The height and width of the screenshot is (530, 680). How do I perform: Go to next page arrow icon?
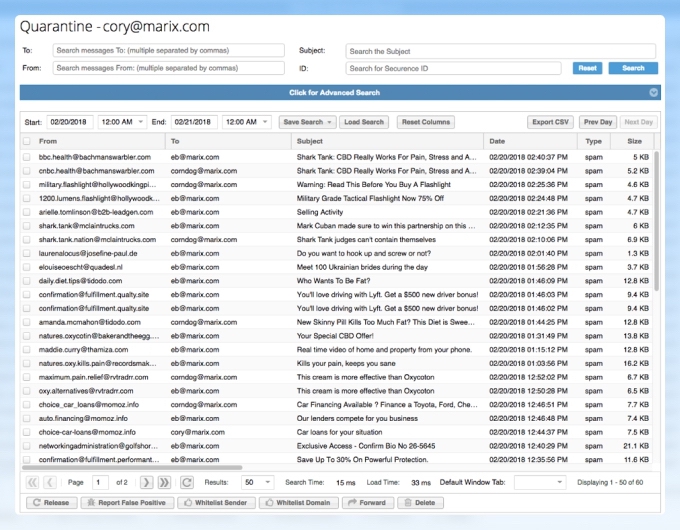pyautogui.click(x=147, y=482)
